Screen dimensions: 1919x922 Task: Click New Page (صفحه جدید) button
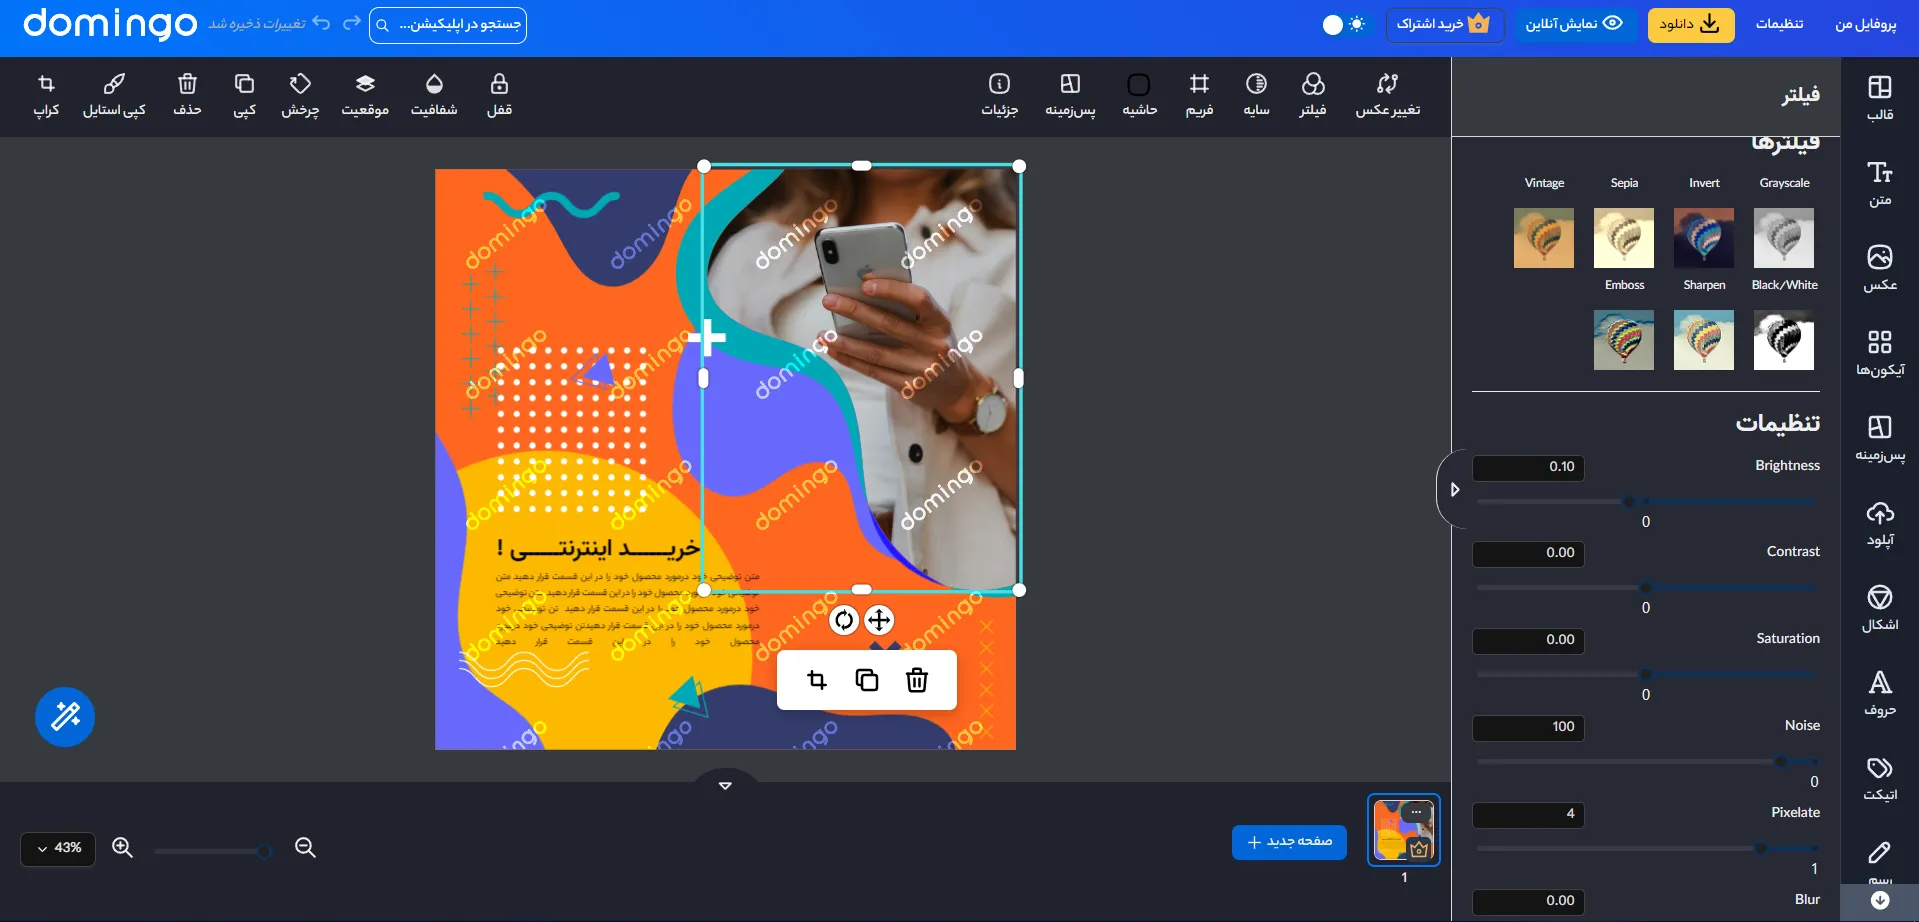[x=1289, y=842]
